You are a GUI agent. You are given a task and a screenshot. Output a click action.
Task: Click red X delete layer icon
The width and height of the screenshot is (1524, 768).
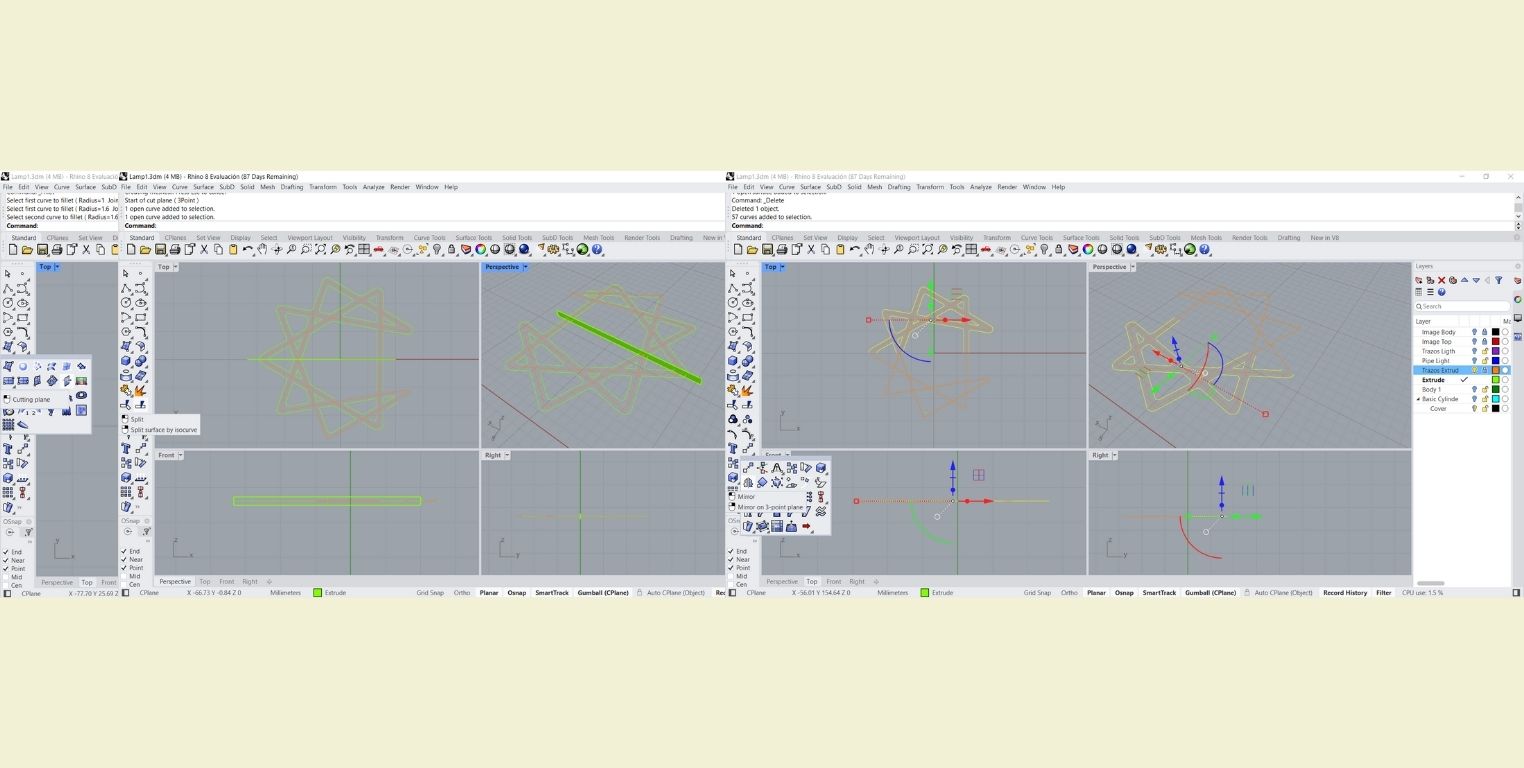coord(1442,280)
